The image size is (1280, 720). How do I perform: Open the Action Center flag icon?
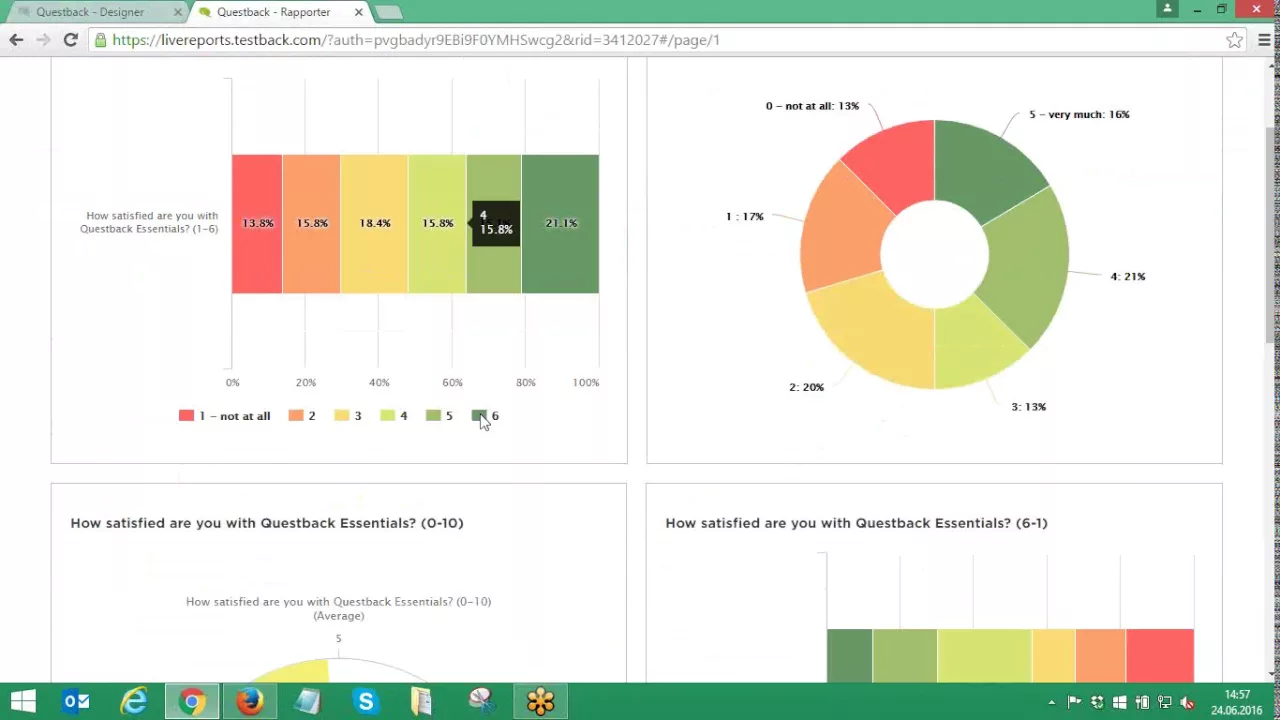pos(1074,703)
